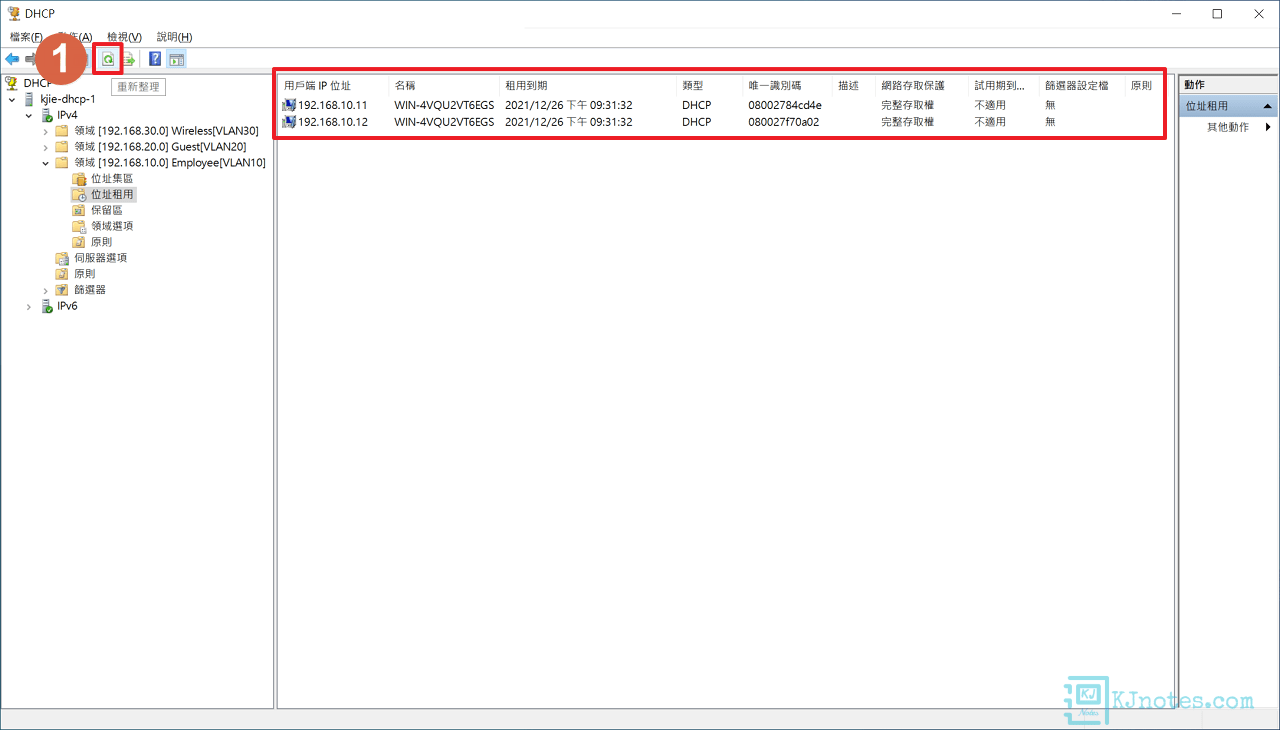Click the lease icon for 192.168.10.12
The height and width of the screenshot is (730, 1280).
pos(289,122)
